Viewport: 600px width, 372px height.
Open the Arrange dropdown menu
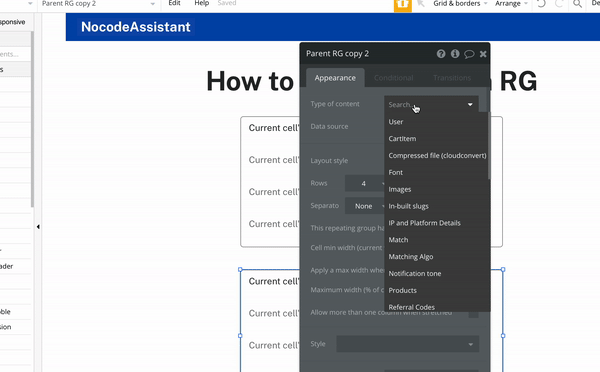pos(512,3)
